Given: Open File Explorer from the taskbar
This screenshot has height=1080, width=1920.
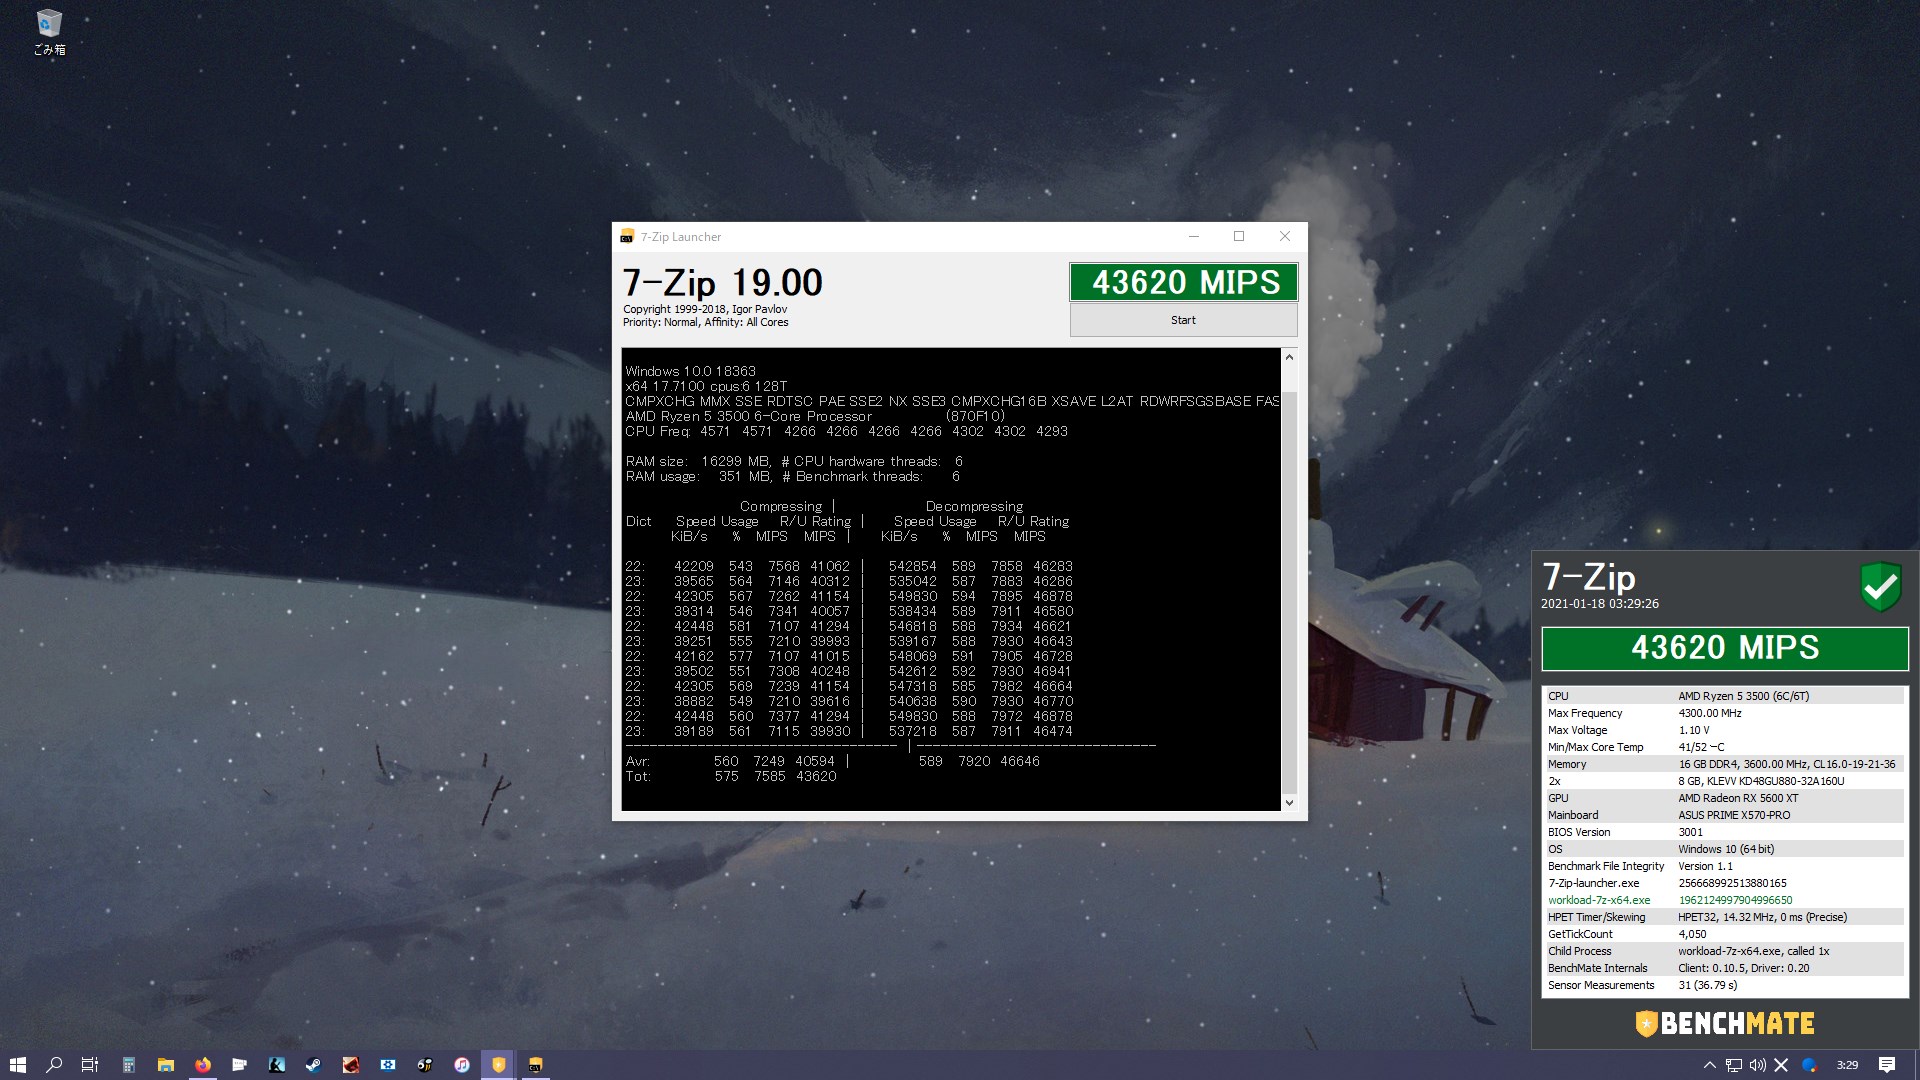Looking at the screenshot, I should click(x=166, y=1065).
